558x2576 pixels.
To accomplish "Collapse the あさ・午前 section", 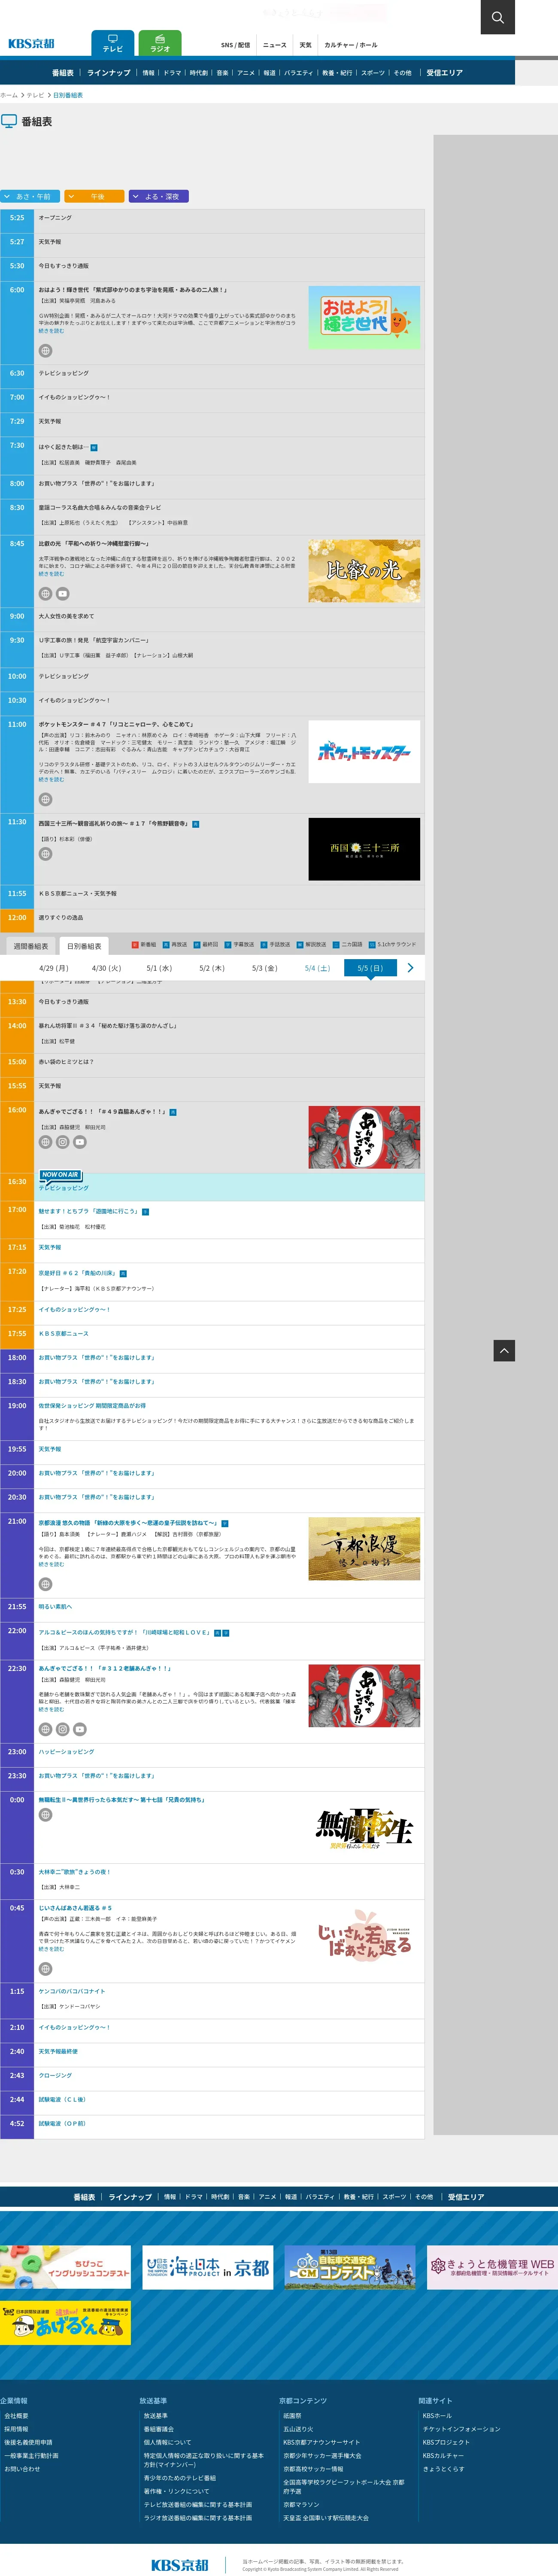I will (x=29, y=197).
